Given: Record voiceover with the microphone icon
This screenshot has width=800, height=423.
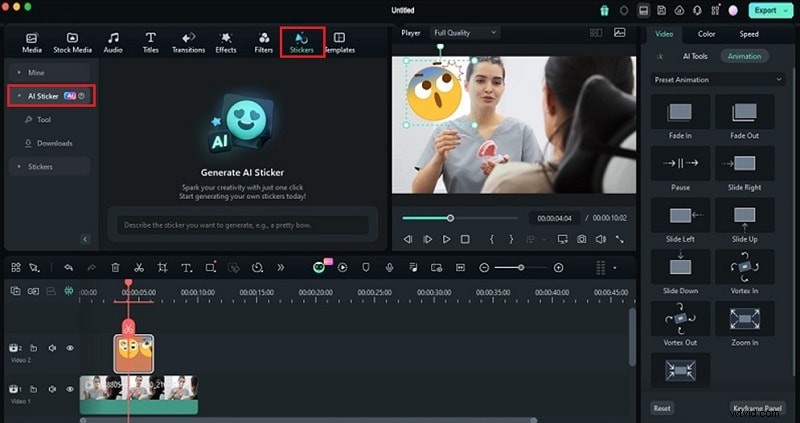Looking at the screenshot, I should (x=389, y=267).
